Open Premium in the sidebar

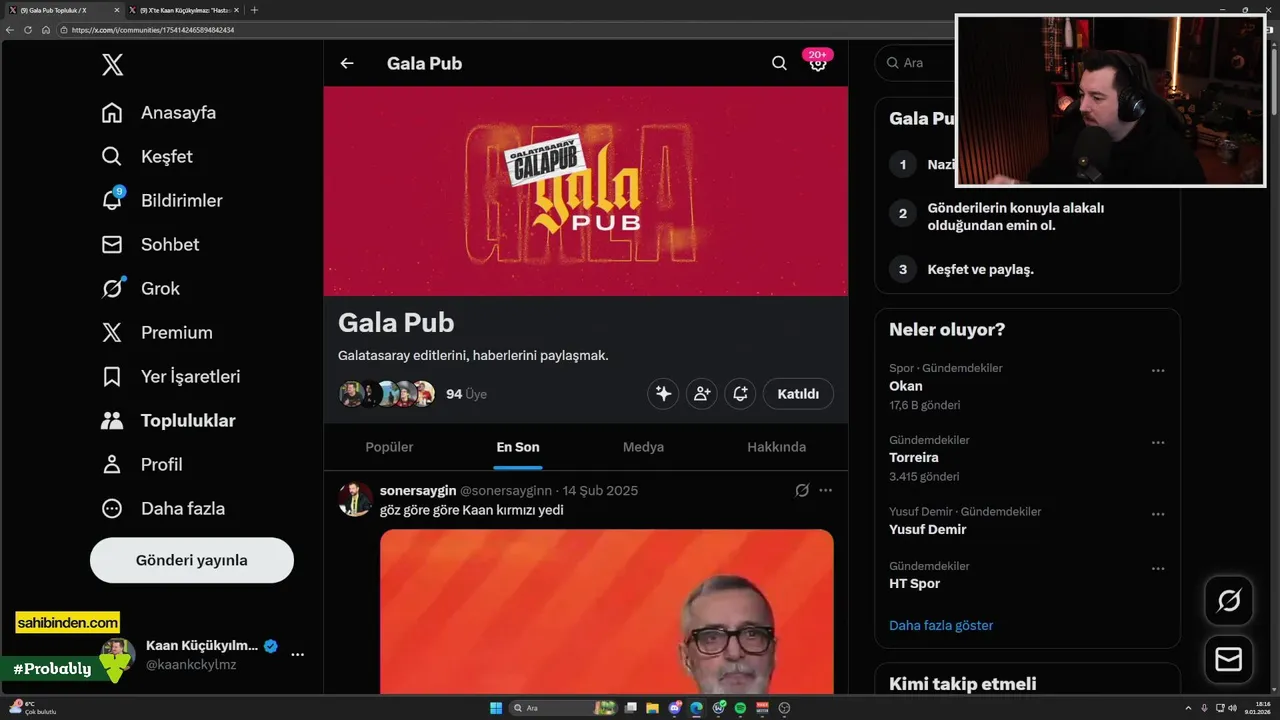click(157, 333)
